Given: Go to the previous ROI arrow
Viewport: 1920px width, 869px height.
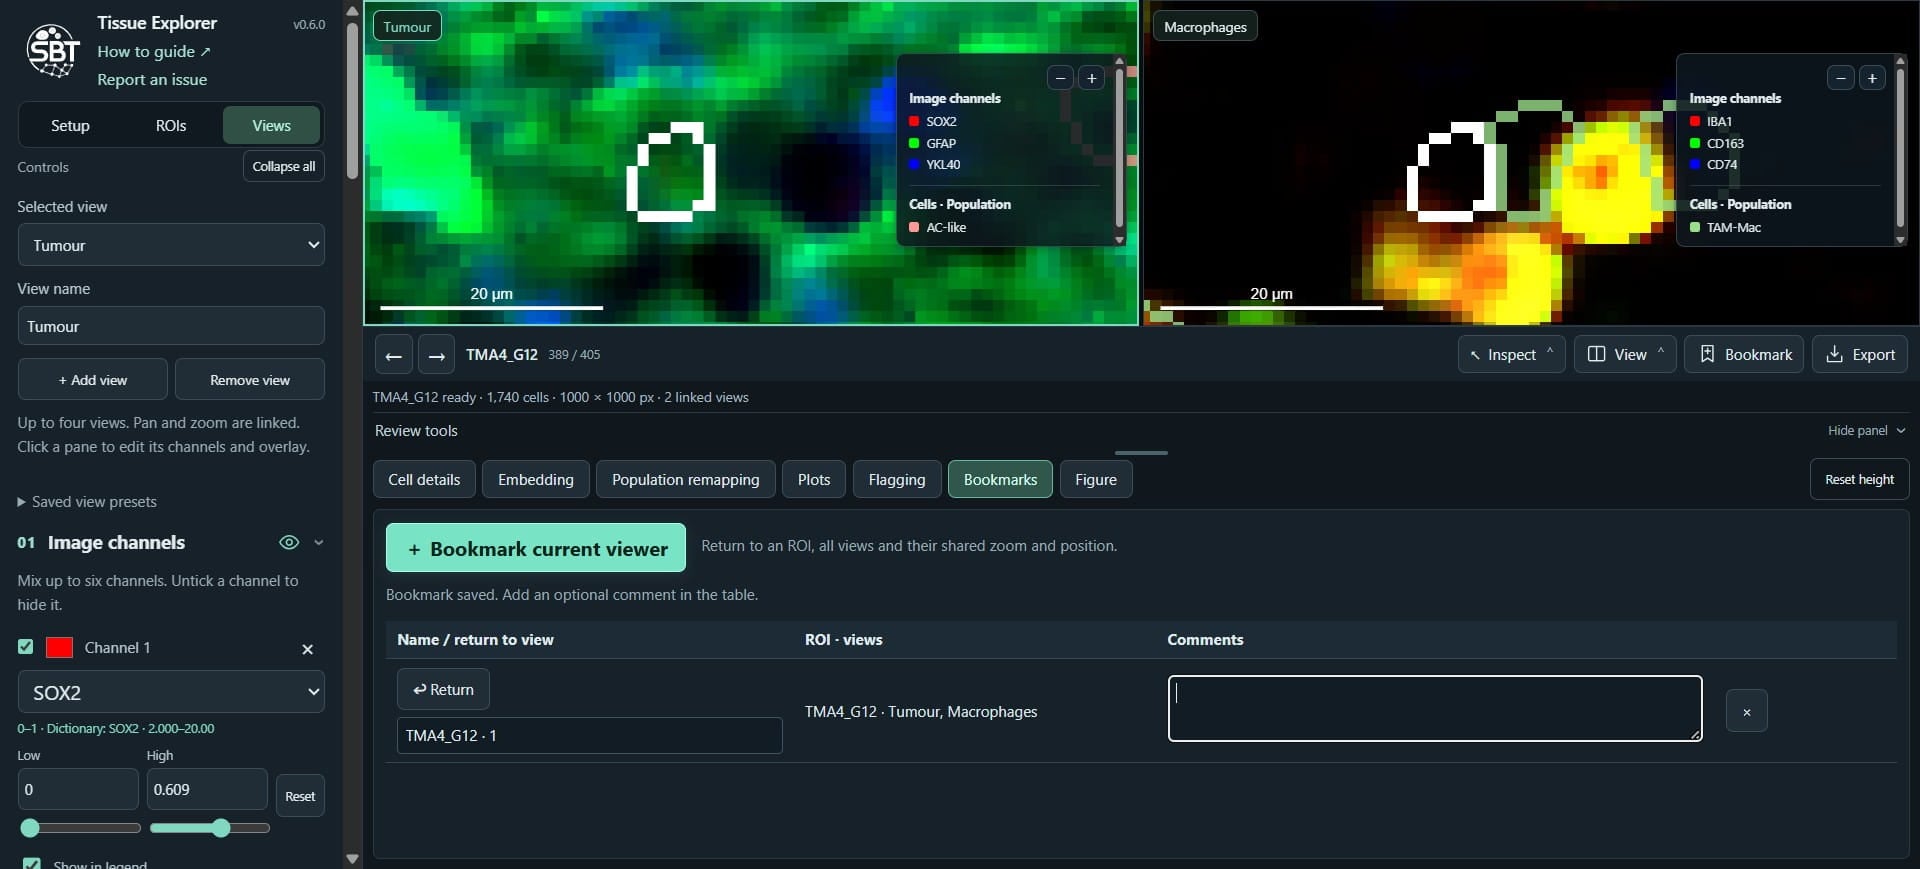Looking at the screenshot, I should pyautogui.click(x=393, y=355).
